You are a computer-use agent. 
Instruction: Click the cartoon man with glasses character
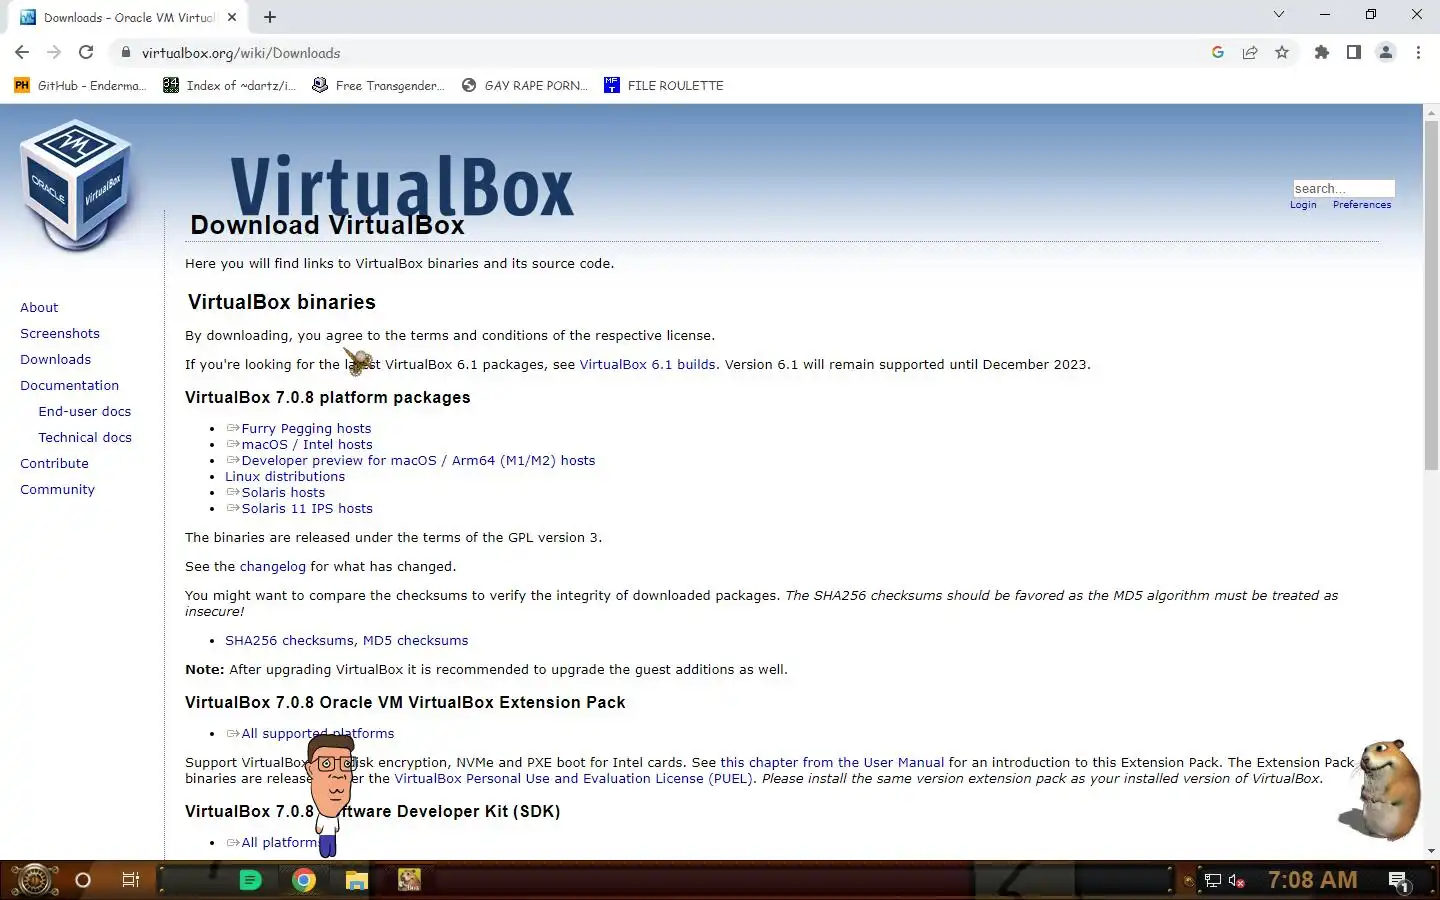click(330, 795)
